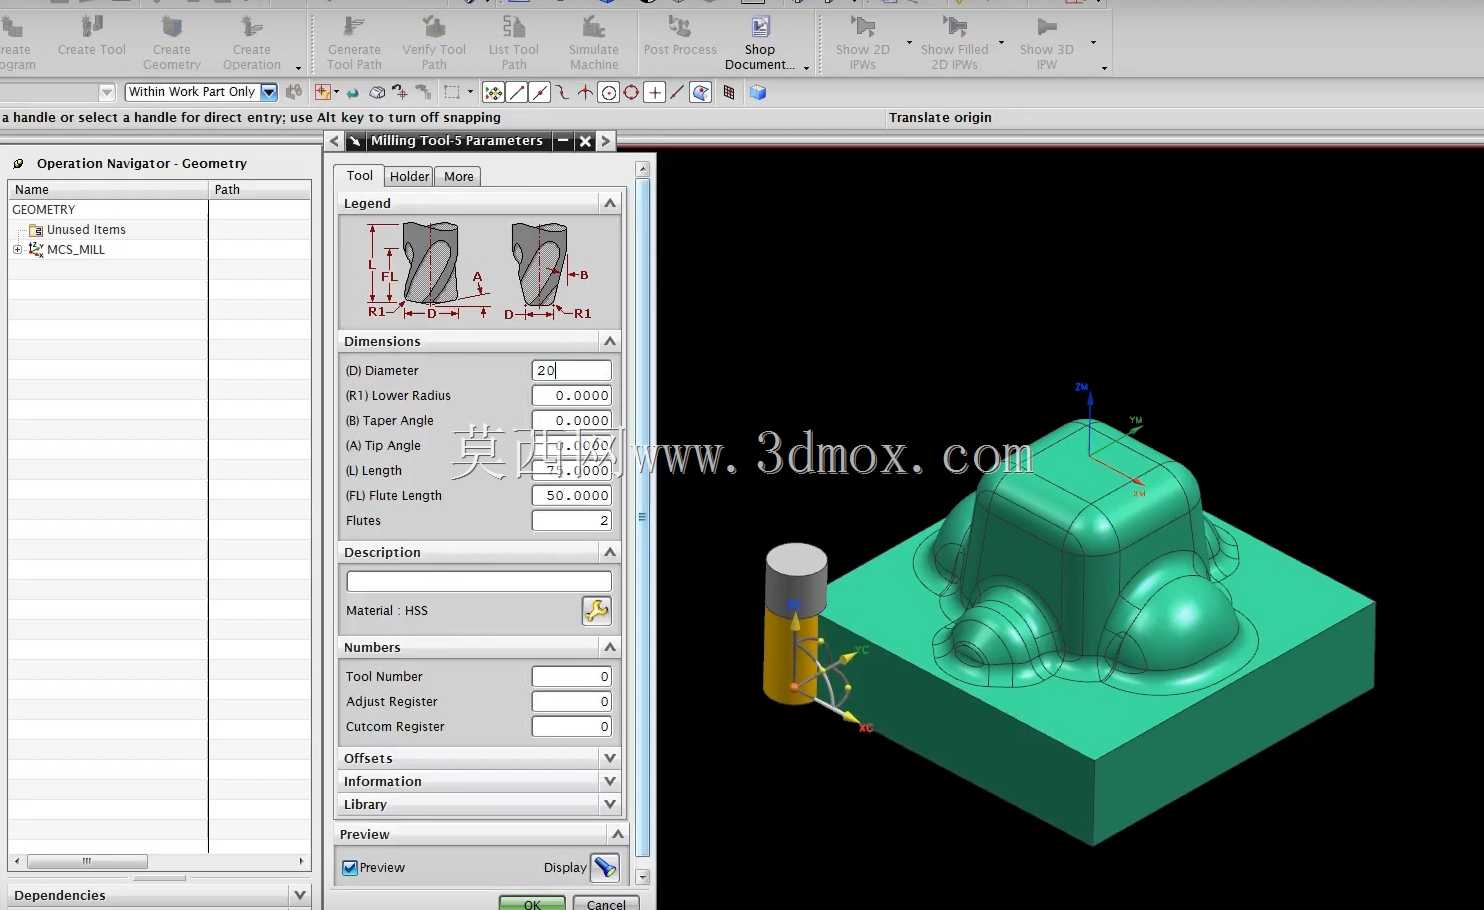The width and height of the screenshot is (1484, 910).
Task: Click the Diameter input field
Action: coord(571,370)
